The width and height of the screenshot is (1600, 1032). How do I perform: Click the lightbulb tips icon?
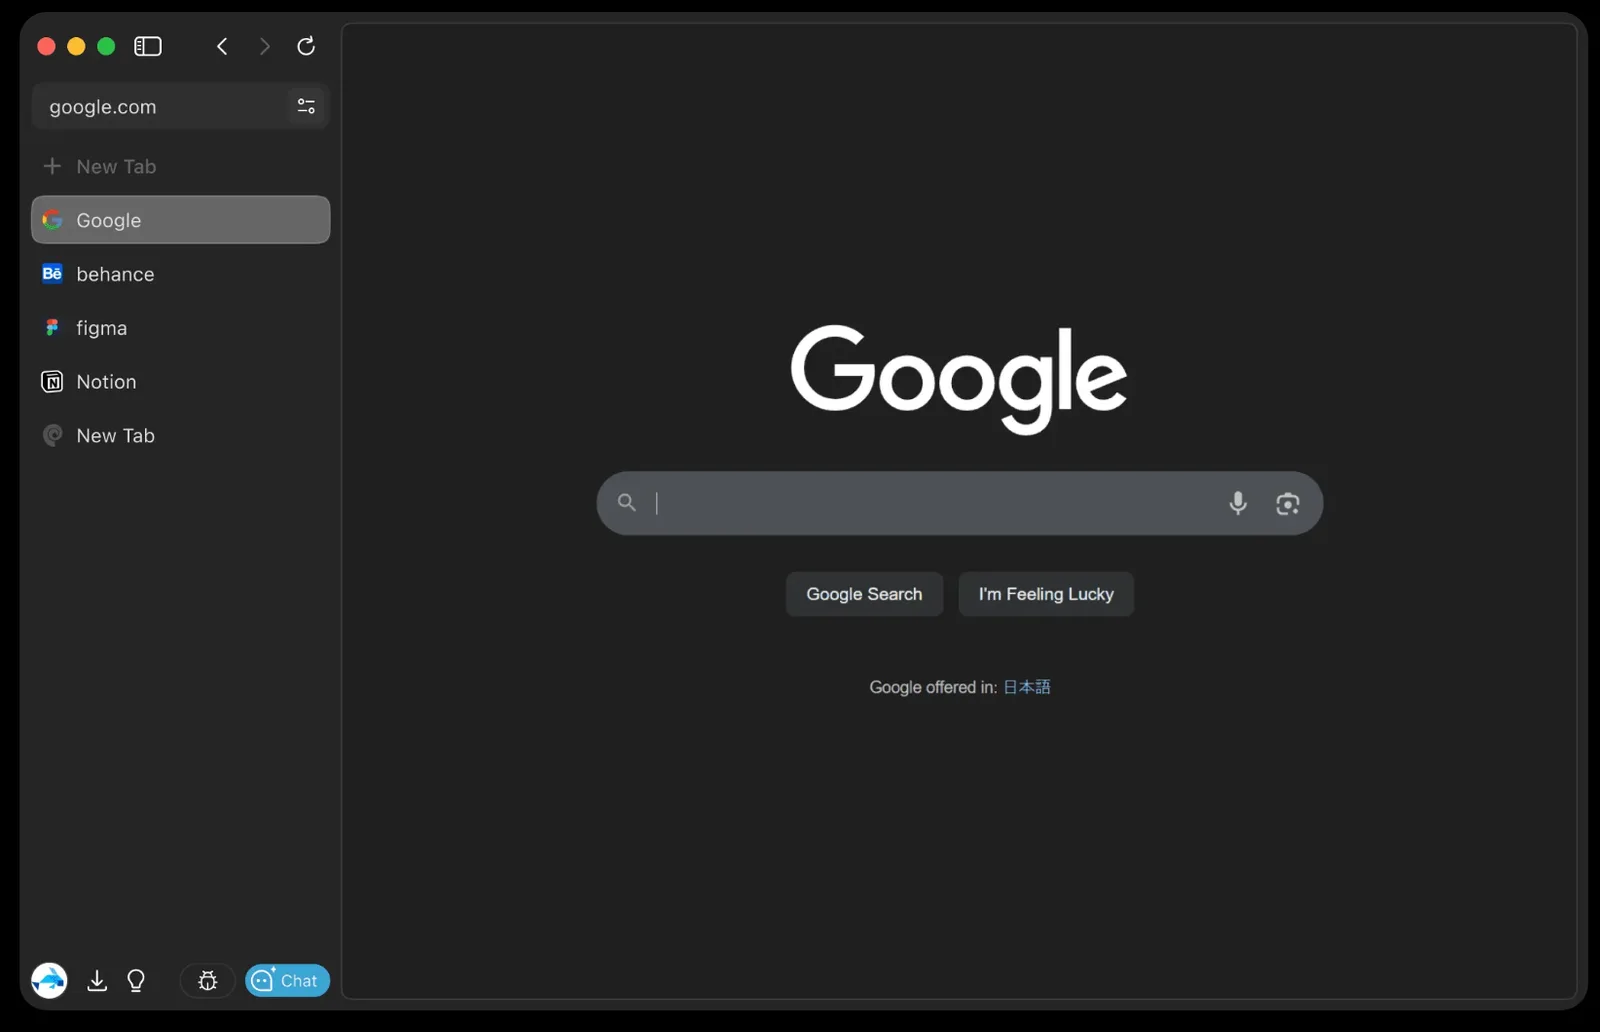tap(136, 981)
